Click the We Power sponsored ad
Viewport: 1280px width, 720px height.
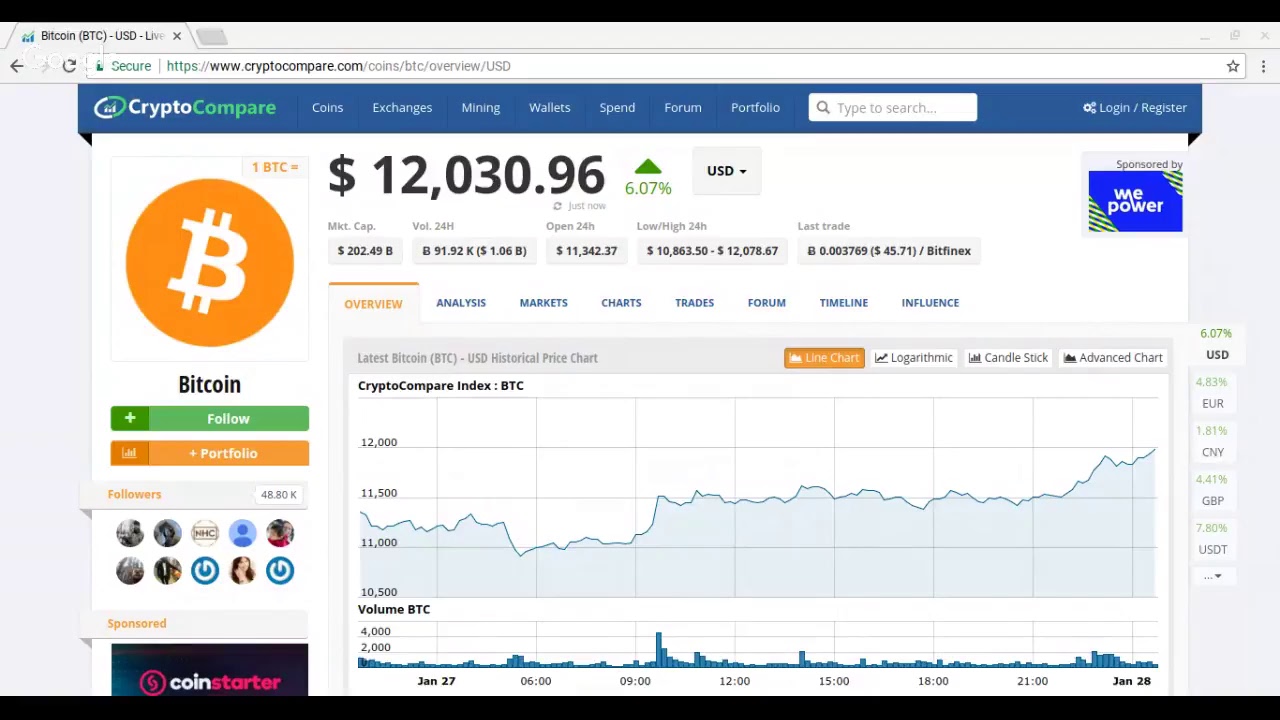tap(1135, 201)
